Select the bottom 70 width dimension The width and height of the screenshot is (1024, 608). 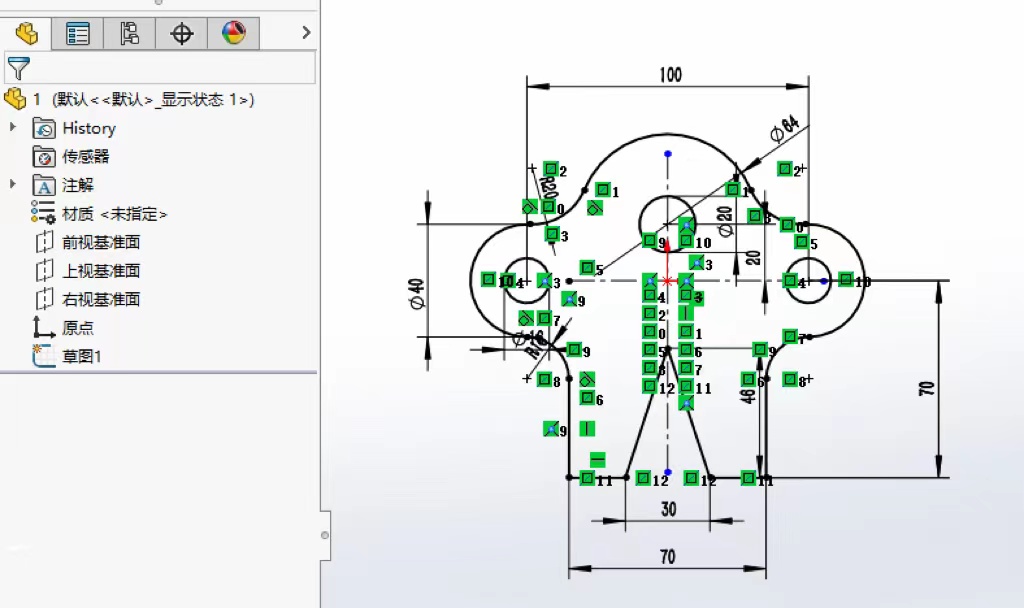pos(667,557)
